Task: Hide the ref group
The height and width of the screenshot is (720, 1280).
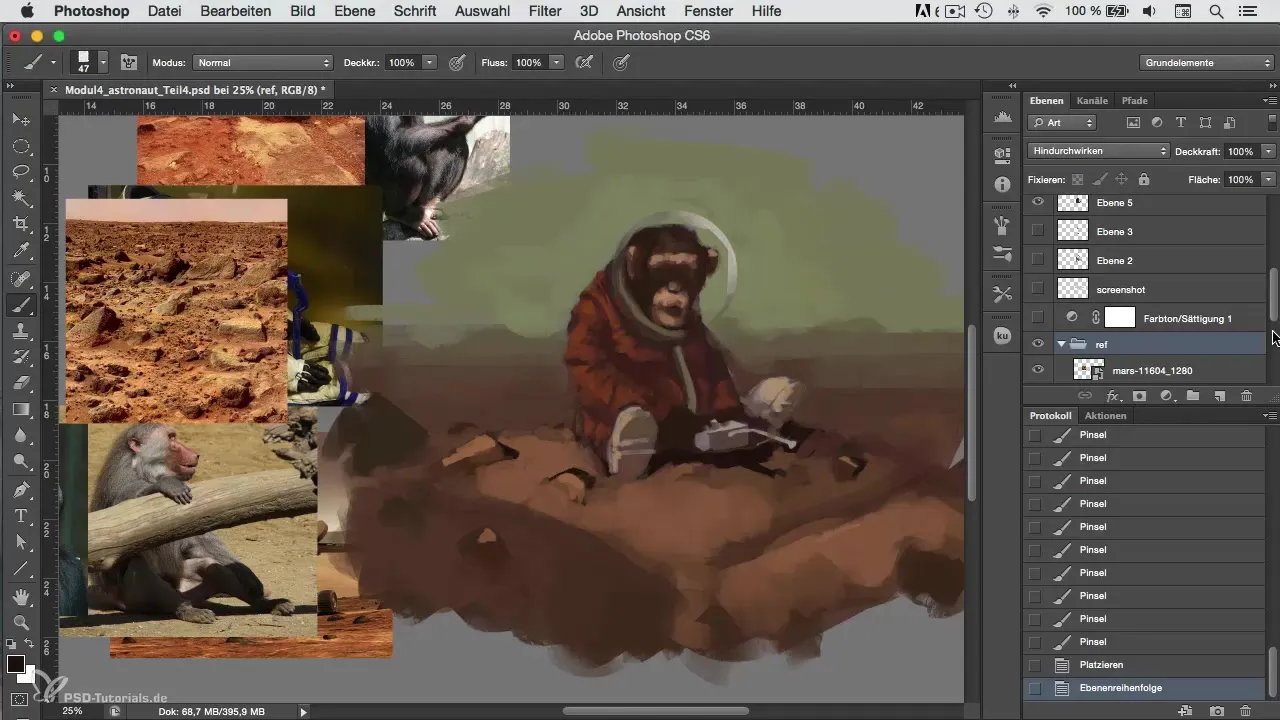Action: pos(1038,344)
